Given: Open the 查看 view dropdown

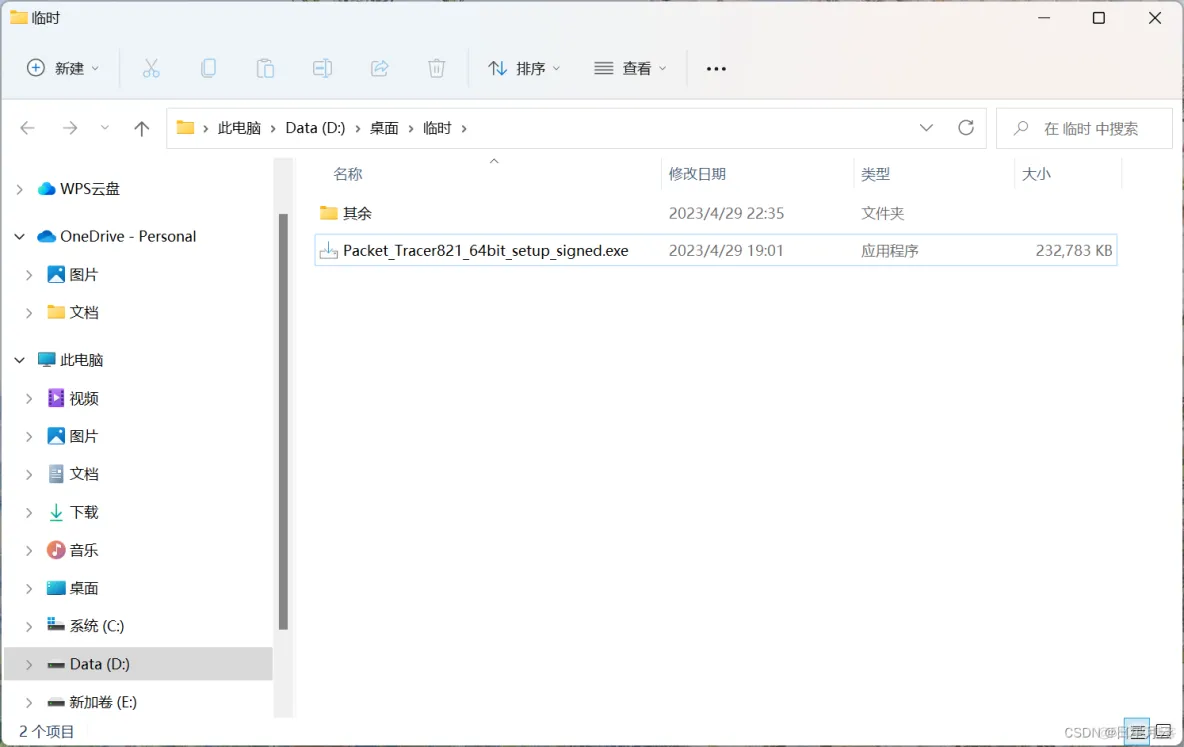Looking at the screenshot, I should coord(631,69).
